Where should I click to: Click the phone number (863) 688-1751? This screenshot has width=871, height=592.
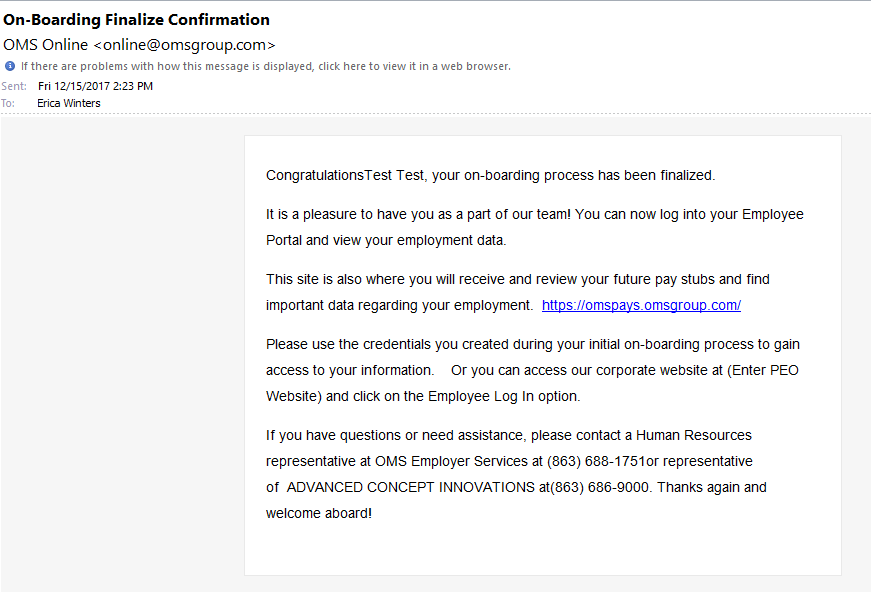[x=596, y=461]
